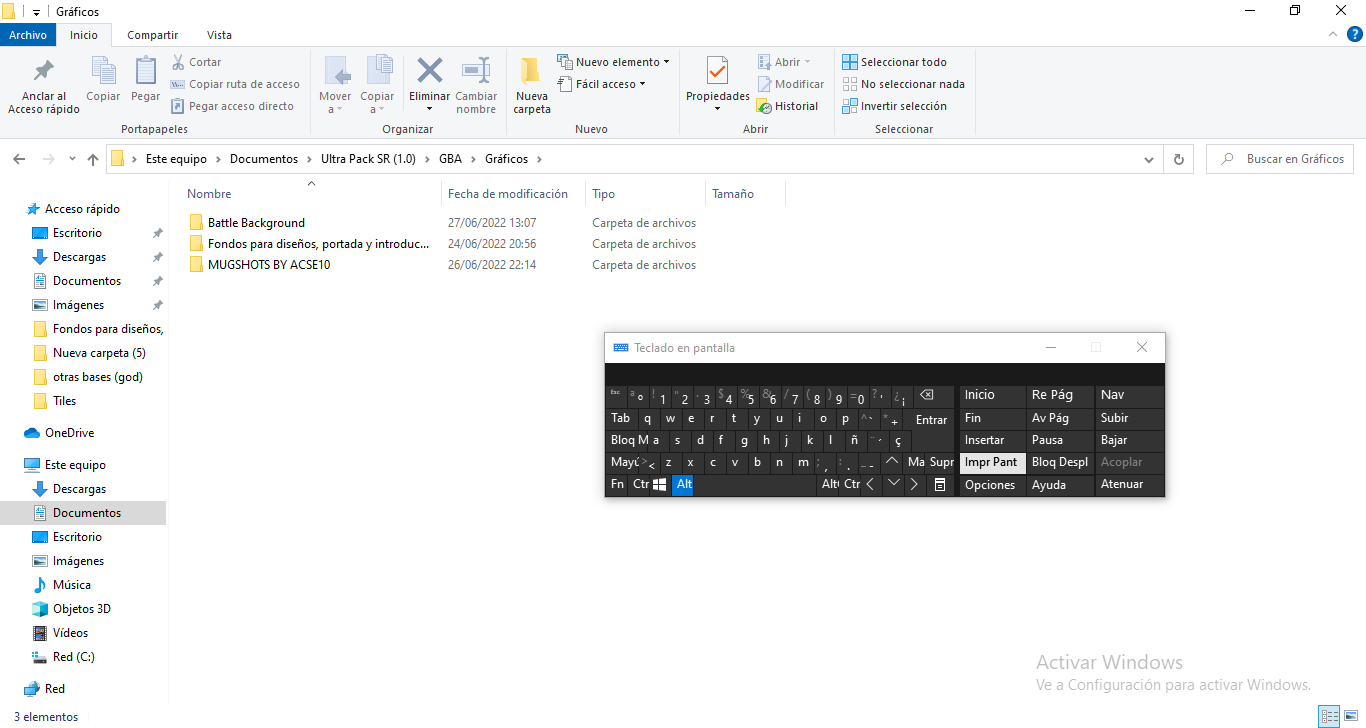1366x728 pixels.
Task: Open Propiedades from the ribbon
Action: point(717,72)
